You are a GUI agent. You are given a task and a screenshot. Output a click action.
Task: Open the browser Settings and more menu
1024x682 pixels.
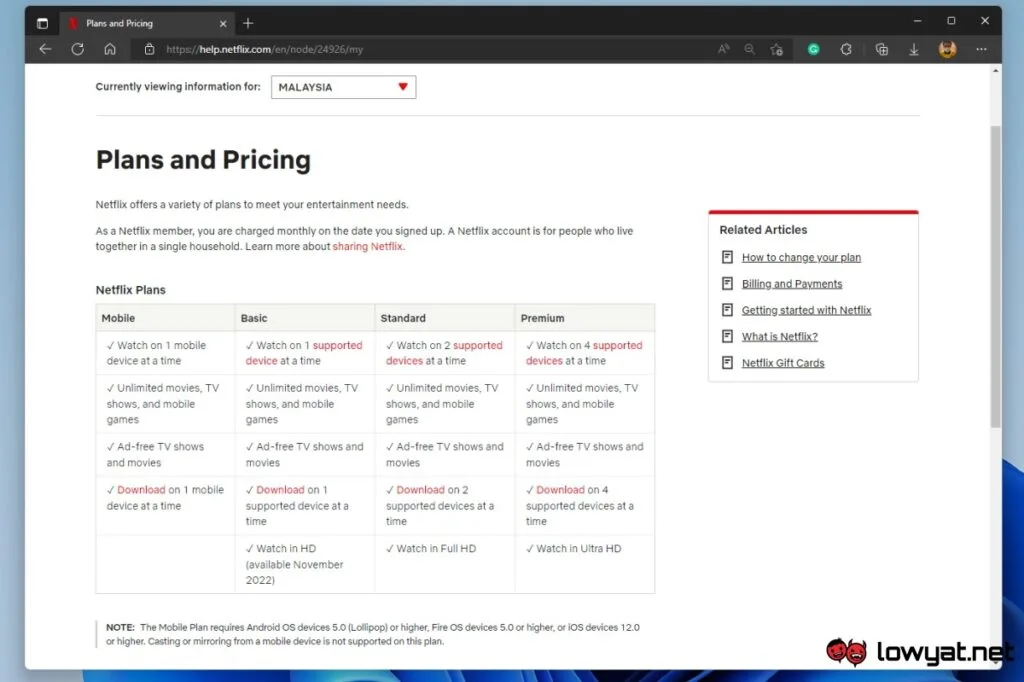pyautogui.click(x=981, y=49)
